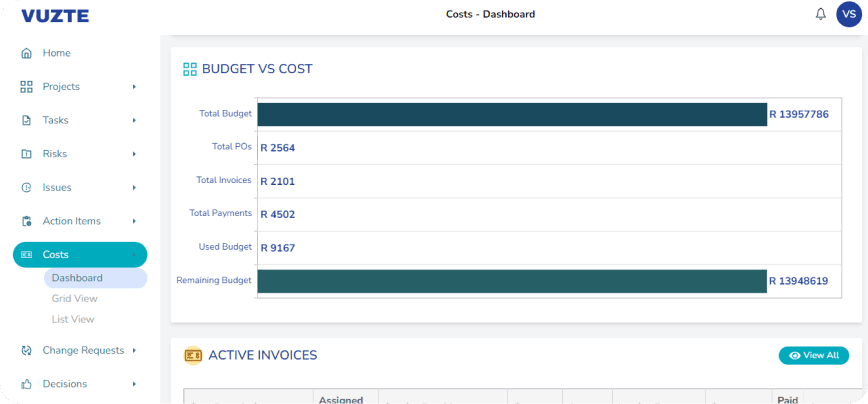Click the Projects grid icon
This screenshot has width=868, height=404.
pyautogui.click(x=26, y=87)
